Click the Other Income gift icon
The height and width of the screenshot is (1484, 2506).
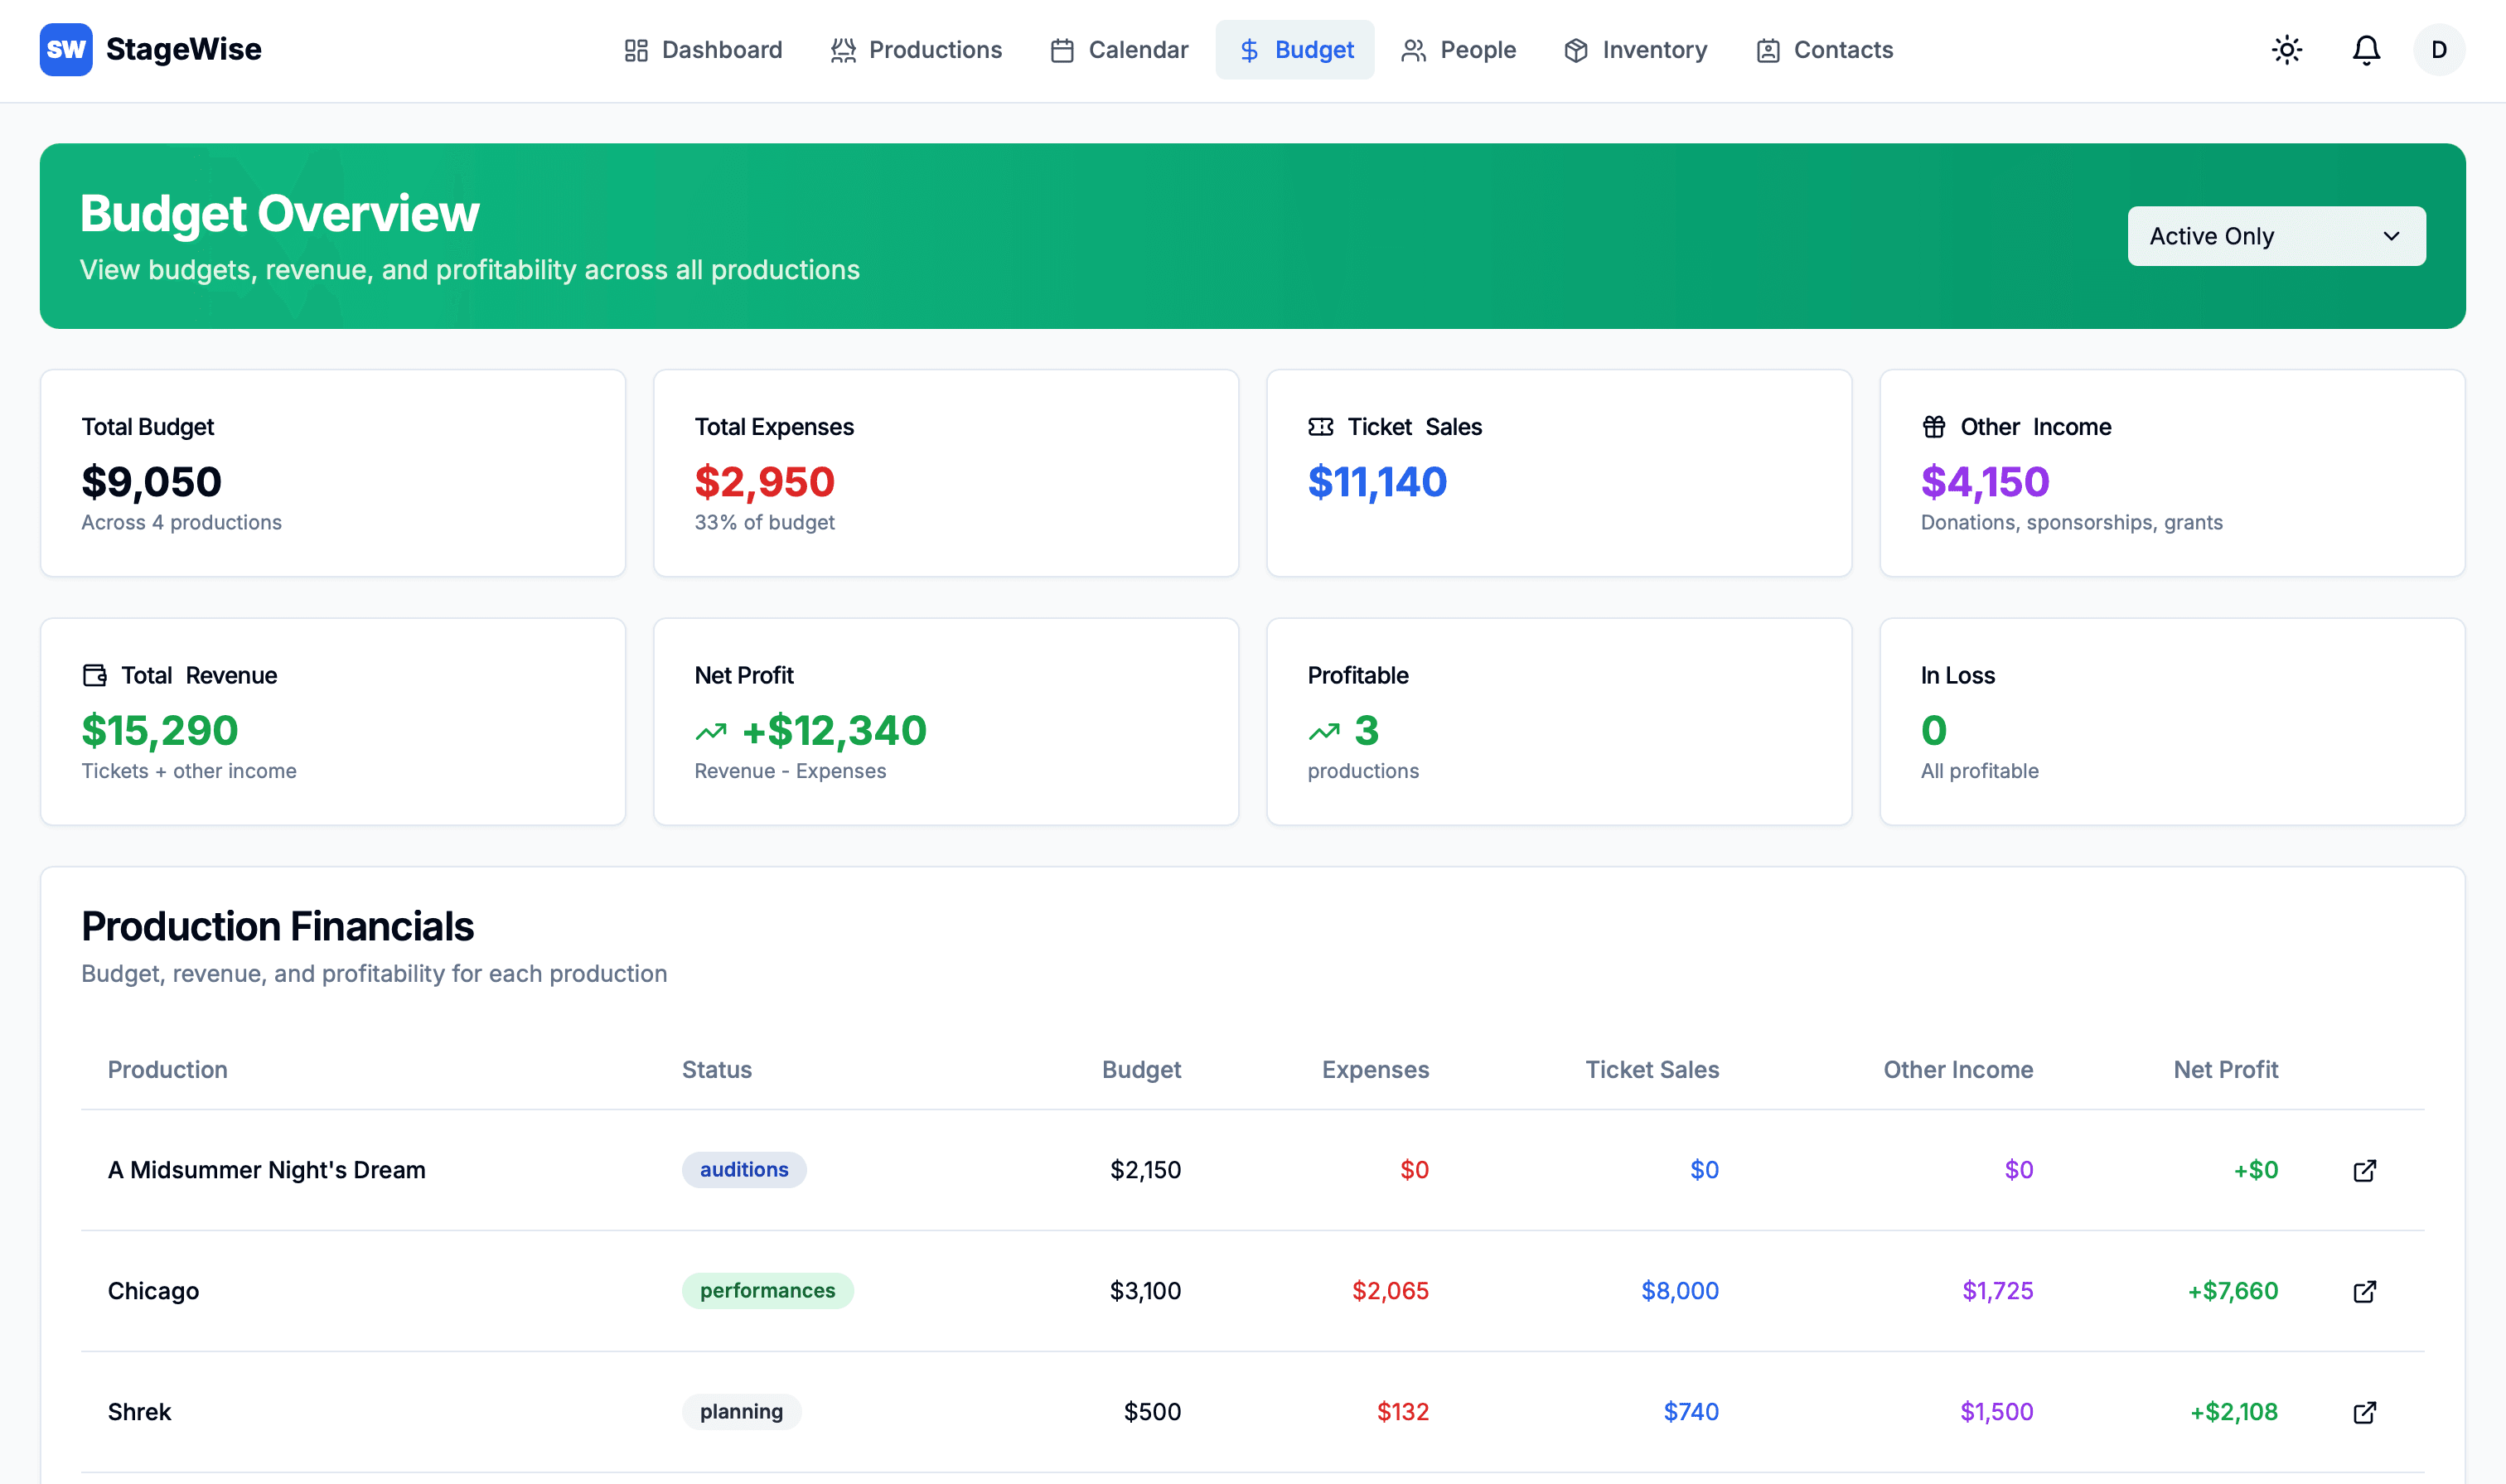pos(1933,427)
